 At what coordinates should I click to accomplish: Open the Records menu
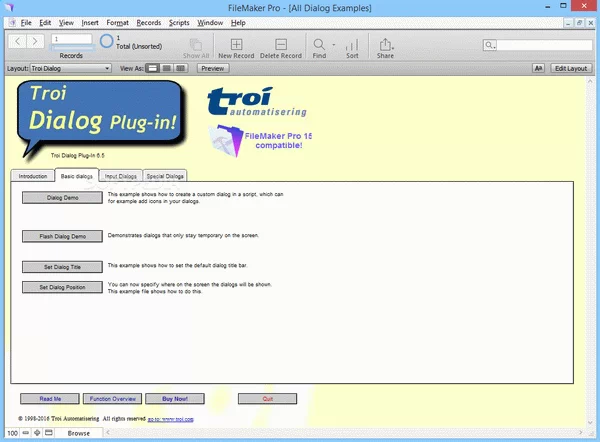click(149, 23)
